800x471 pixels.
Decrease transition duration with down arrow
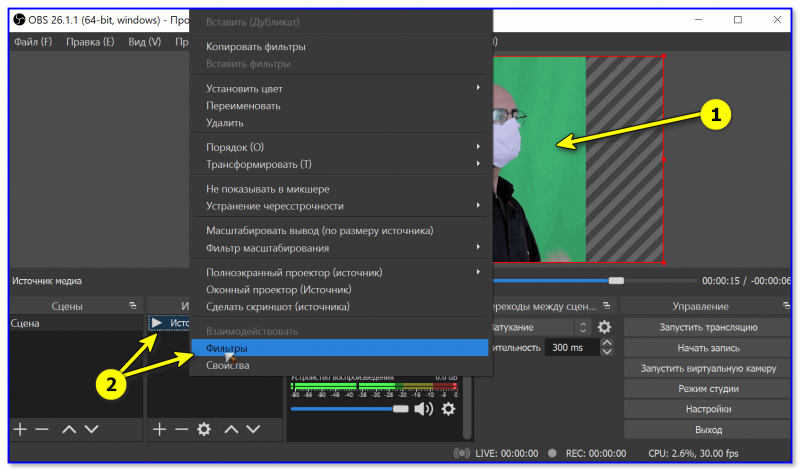[x=607, y=352]
